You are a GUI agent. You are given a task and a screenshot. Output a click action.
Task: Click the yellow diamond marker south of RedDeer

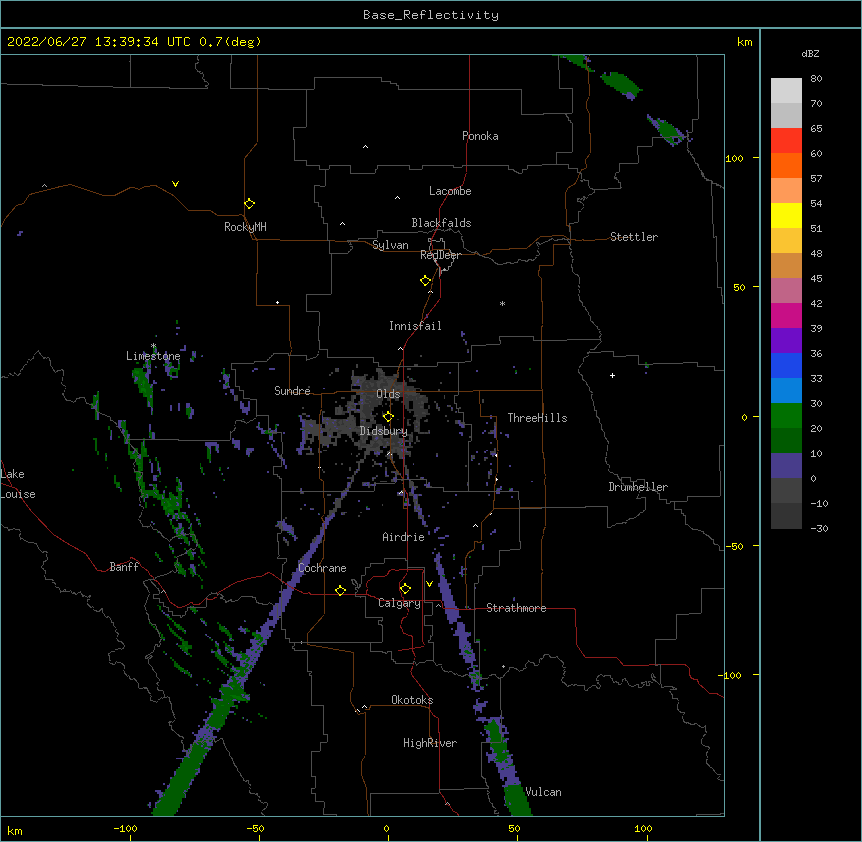pyautogui.click(x=426, y=281)
